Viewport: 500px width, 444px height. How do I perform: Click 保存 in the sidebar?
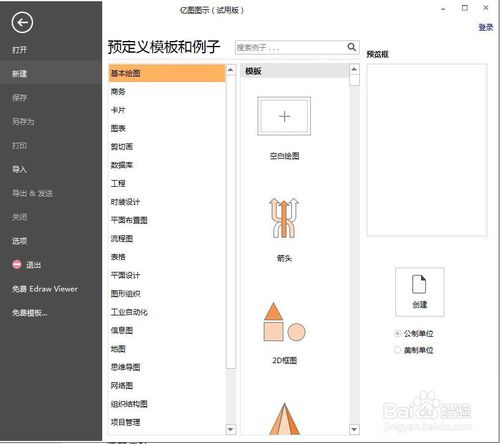(x=20, y=98)
